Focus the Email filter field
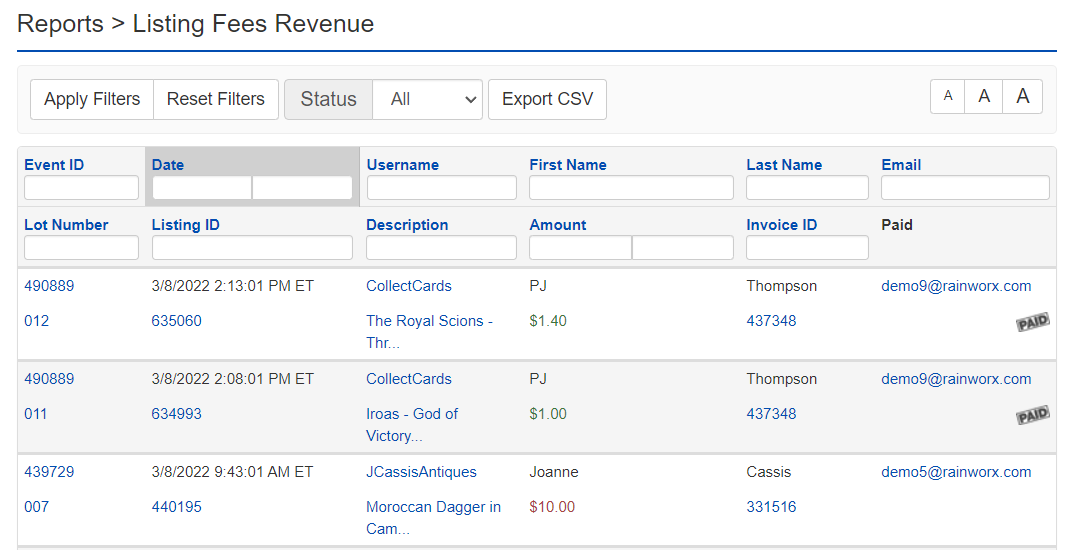The width and height of the screenshot is (1073, 550). pos(965,187)
